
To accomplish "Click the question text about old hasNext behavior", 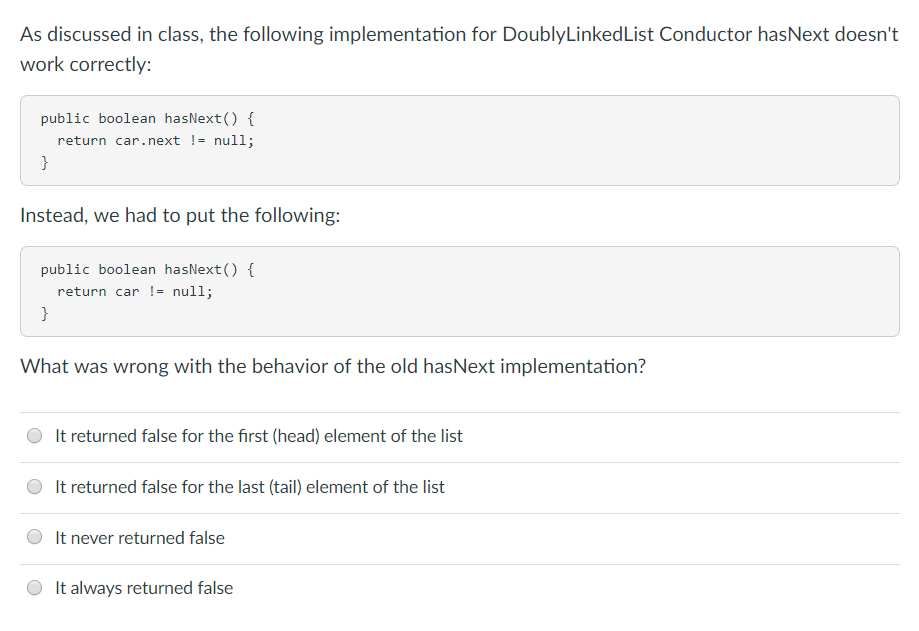I will point(333,366).
